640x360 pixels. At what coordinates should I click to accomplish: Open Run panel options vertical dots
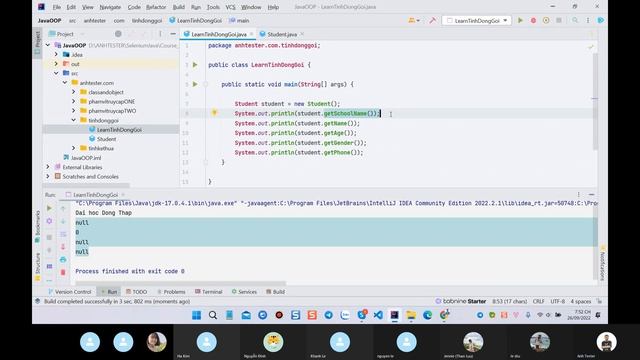coord(578,195)
